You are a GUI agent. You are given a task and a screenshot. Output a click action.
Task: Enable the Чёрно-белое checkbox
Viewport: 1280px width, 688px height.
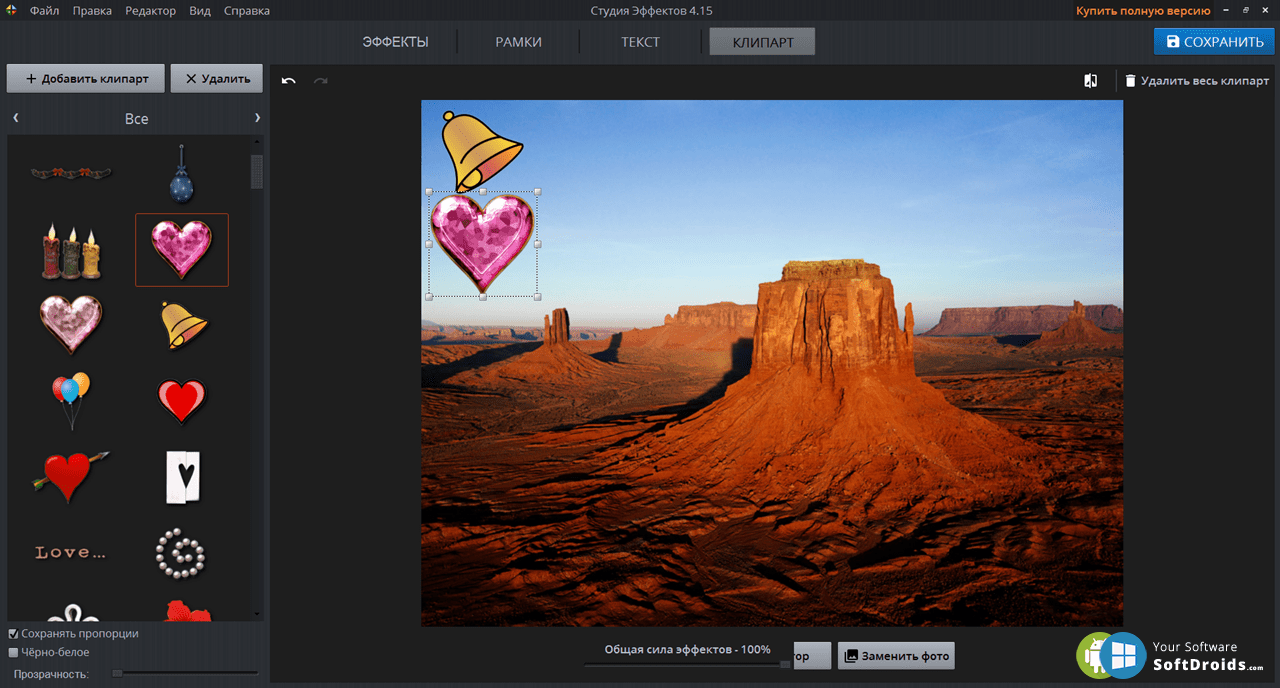coord(13,653)
